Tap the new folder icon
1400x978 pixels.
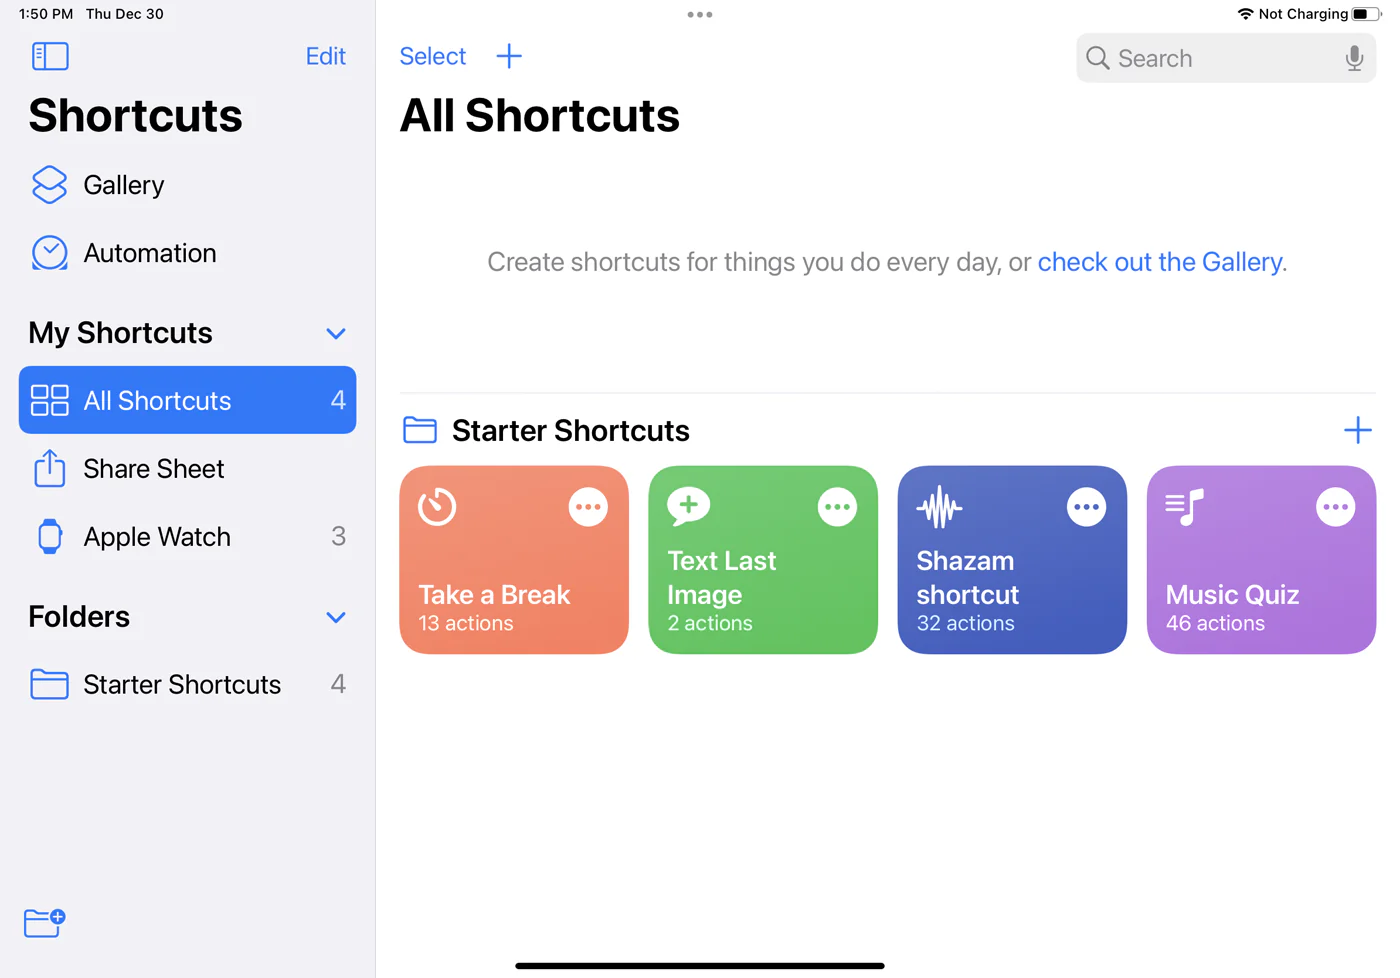pyautogui.click(x=44, y=922)
